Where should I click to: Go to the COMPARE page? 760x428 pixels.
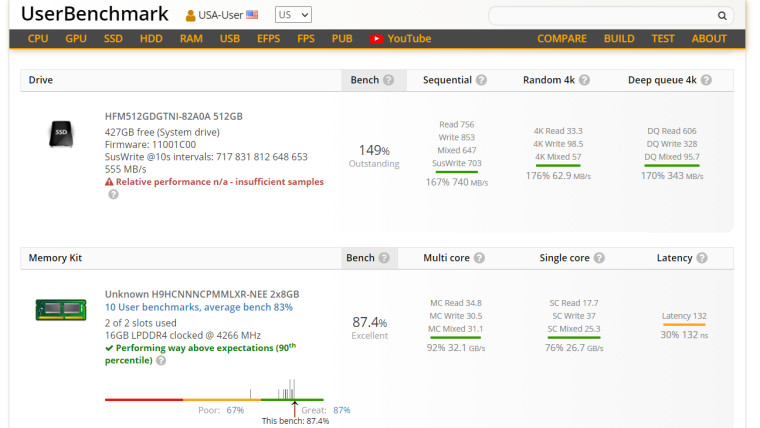point(562,39)
